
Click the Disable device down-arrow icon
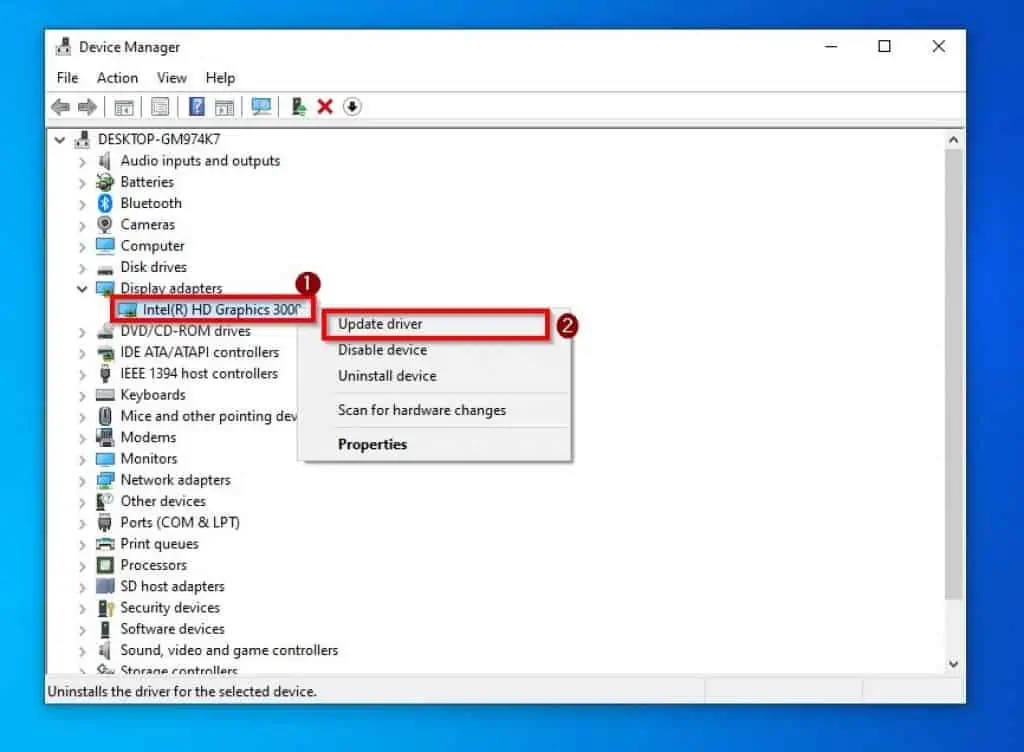click(352, 106)
